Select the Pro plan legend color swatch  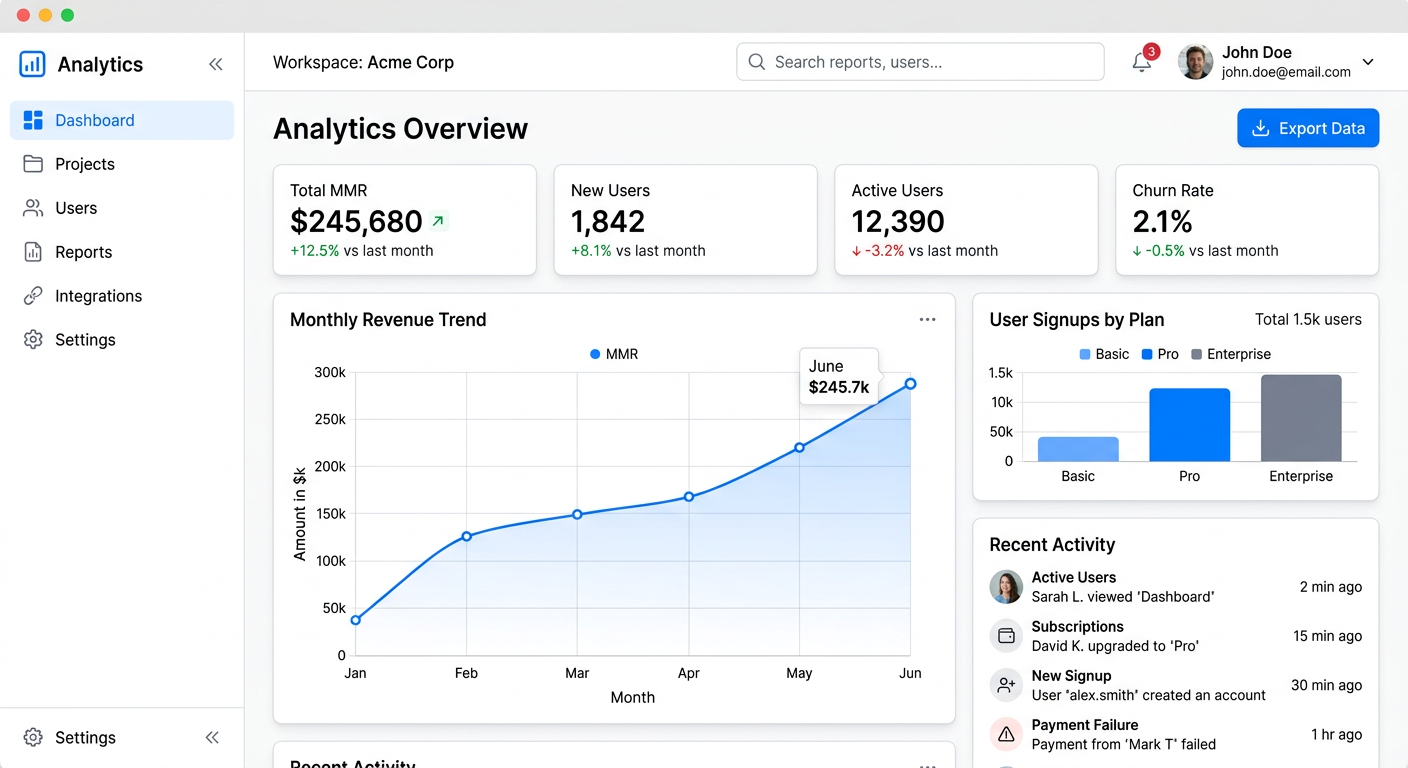tap(1146, 353)
